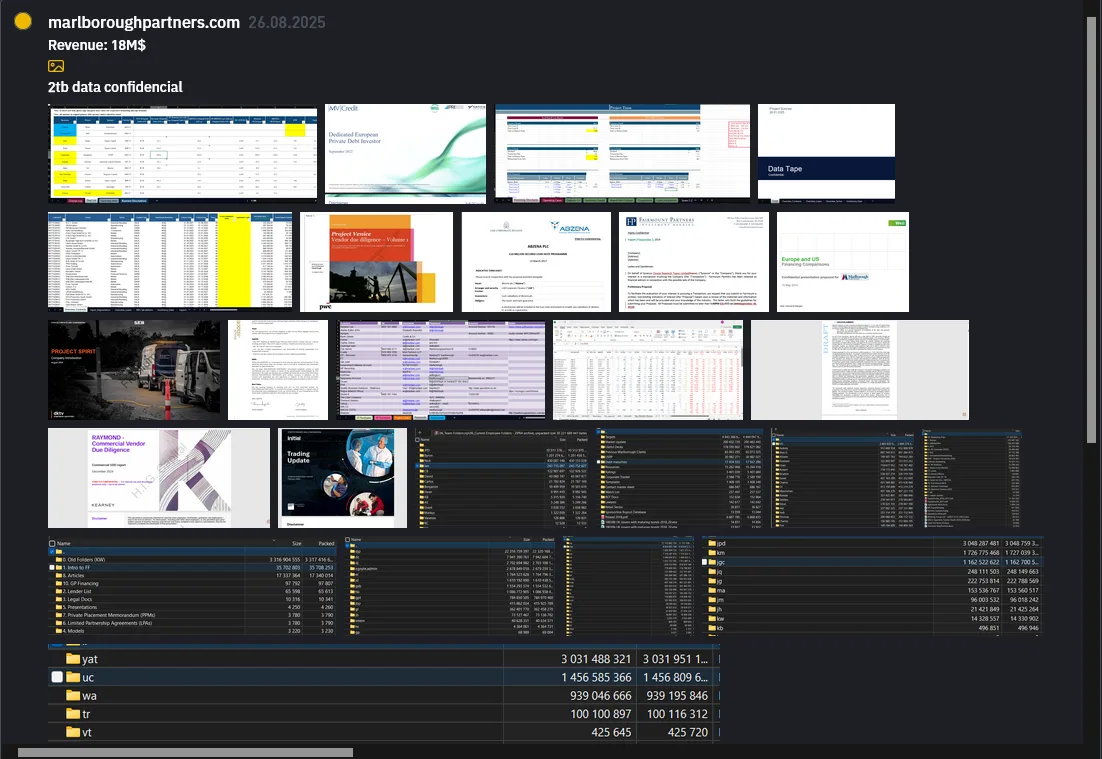This screenshot has width=1102, height=759.
Task: Click the uc folder icon
Action: pos(73,677)
